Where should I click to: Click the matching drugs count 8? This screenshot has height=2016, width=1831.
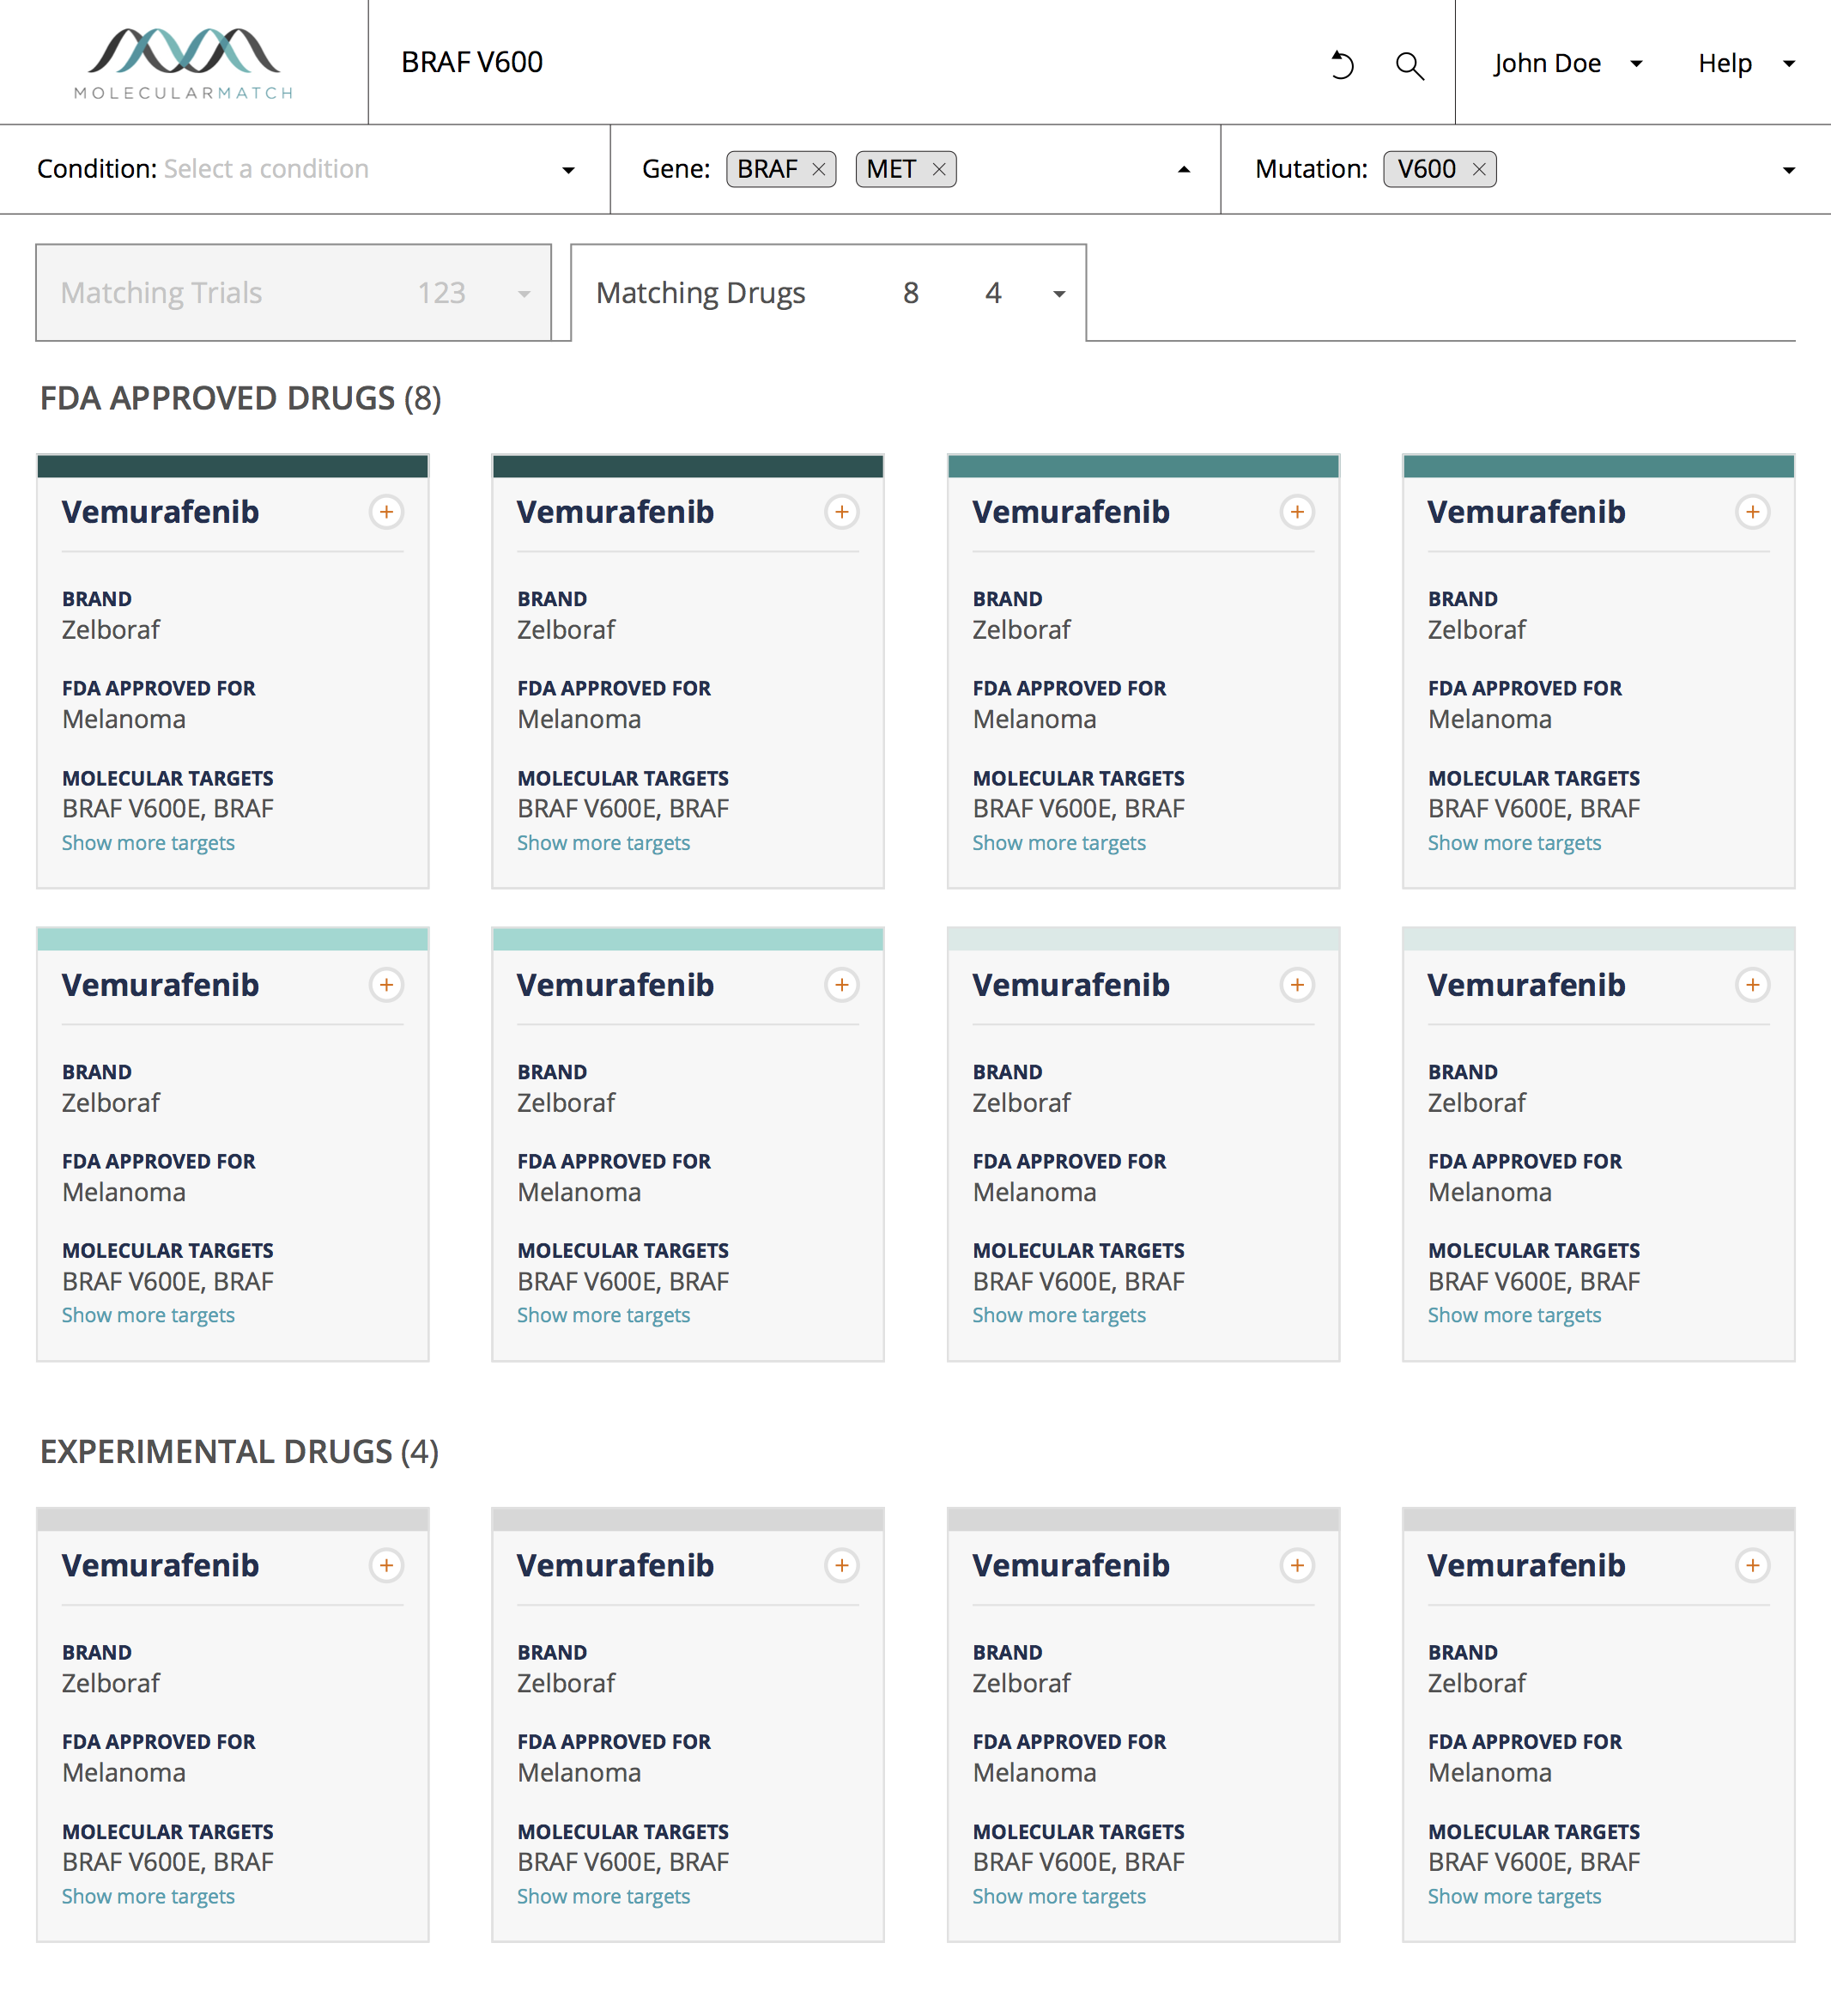[x=911, y=293]
